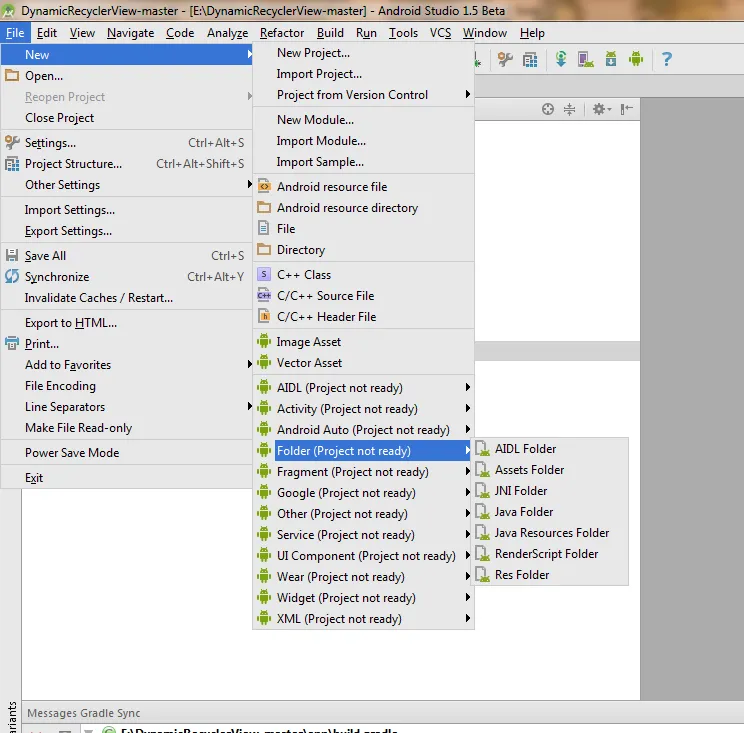Click the Sync Project with Gradle icon
Image resolution: width=744 pixels, height=733 pixels.
point(561,59)
